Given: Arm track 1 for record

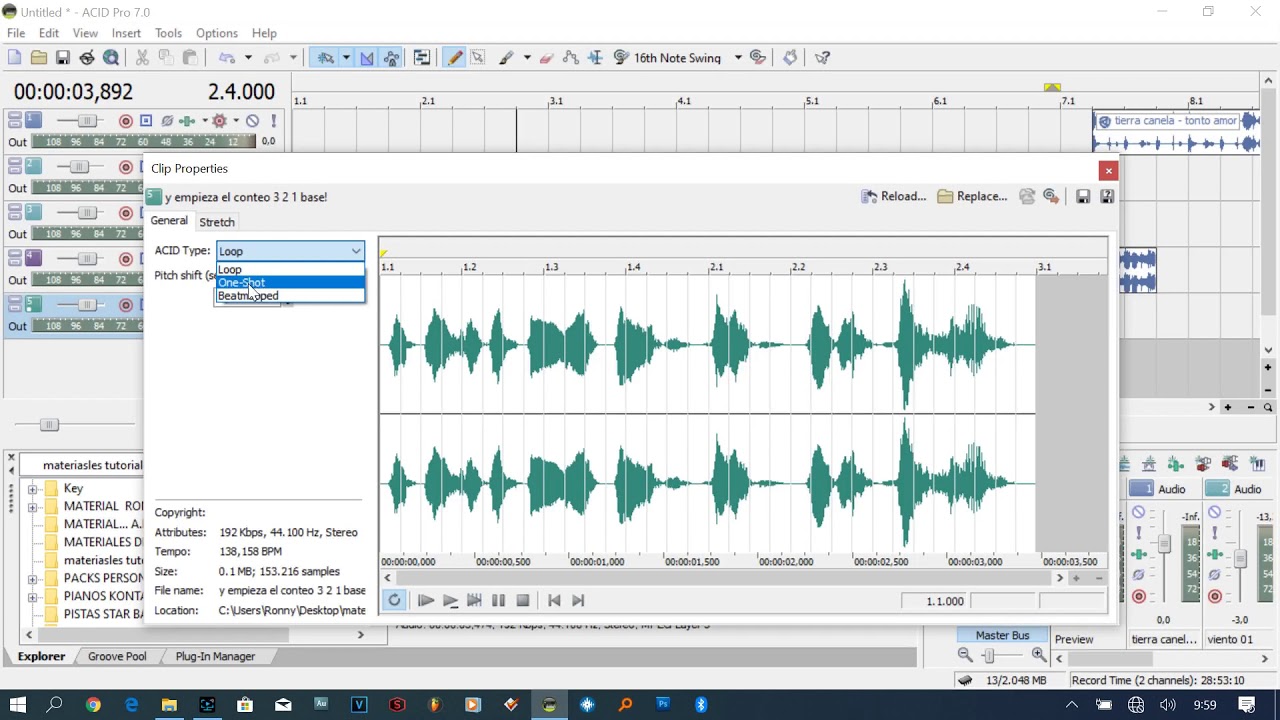Looking at the screenshot, I should [125, 121].
